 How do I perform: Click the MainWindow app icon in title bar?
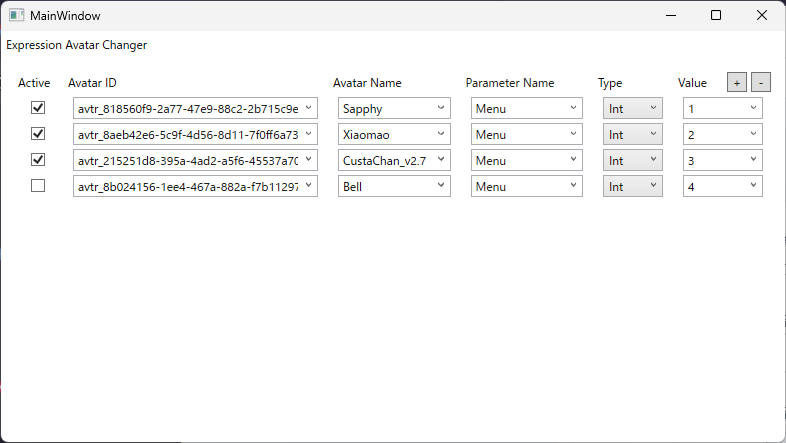tap(17, 16)
